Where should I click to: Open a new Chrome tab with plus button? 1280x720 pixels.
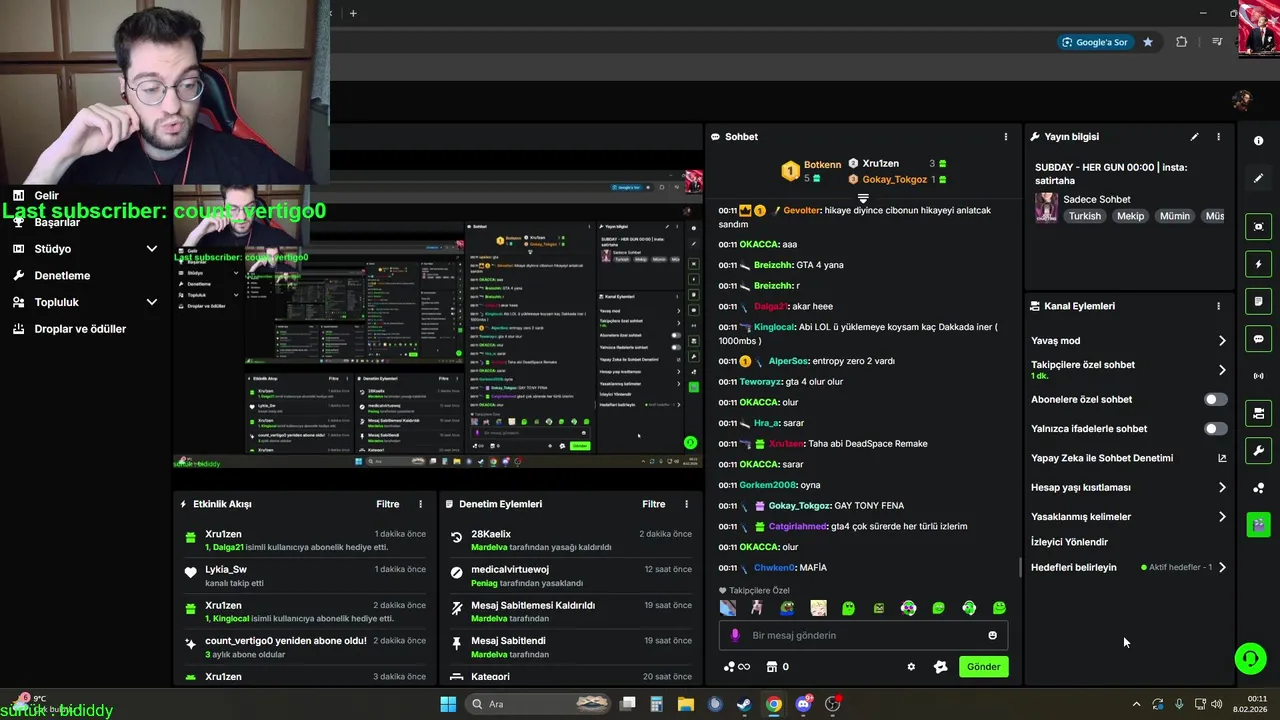click(x=353, y=13)
